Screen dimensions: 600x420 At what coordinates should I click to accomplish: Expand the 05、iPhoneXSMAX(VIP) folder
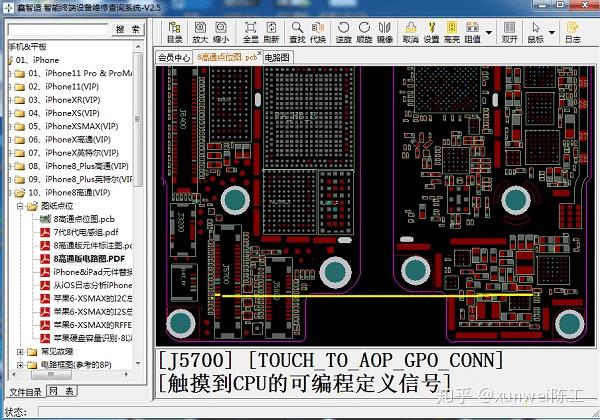pyautogui.click(x=10, y=126)
